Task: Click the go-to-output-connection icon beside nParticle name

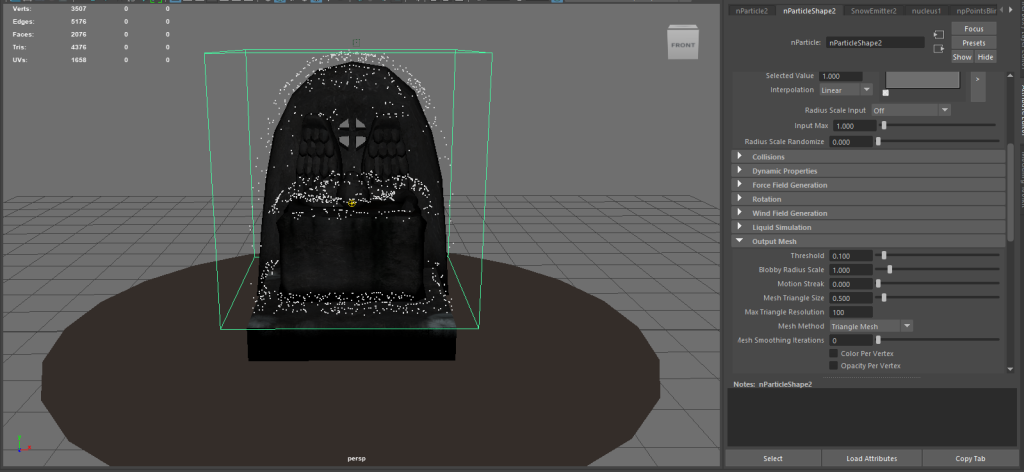Action: point(938,48)
